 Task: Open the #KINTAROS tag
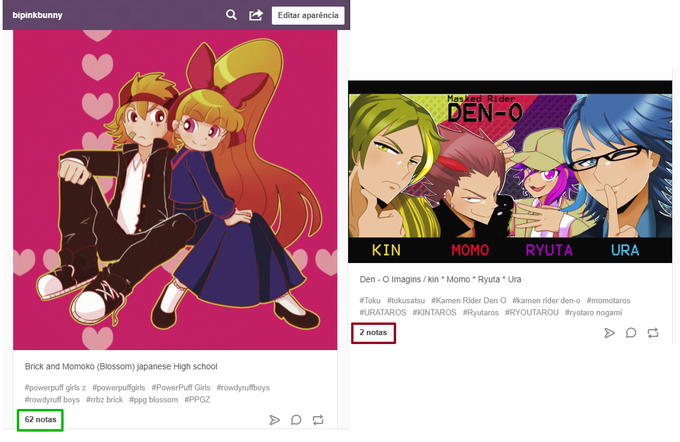[435, 312]
